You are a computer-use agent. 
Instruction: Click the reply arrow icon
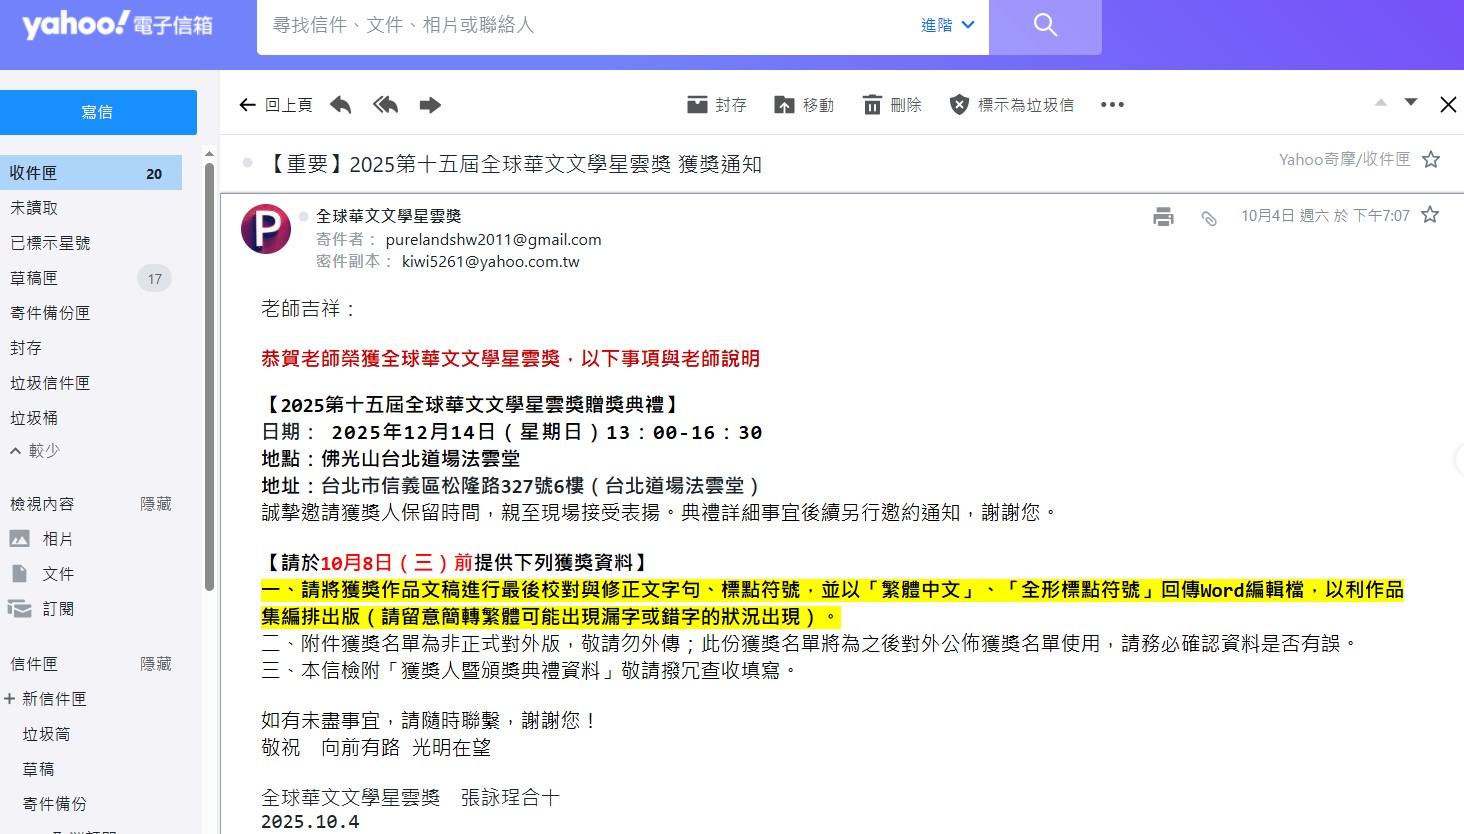click(341, 105)
